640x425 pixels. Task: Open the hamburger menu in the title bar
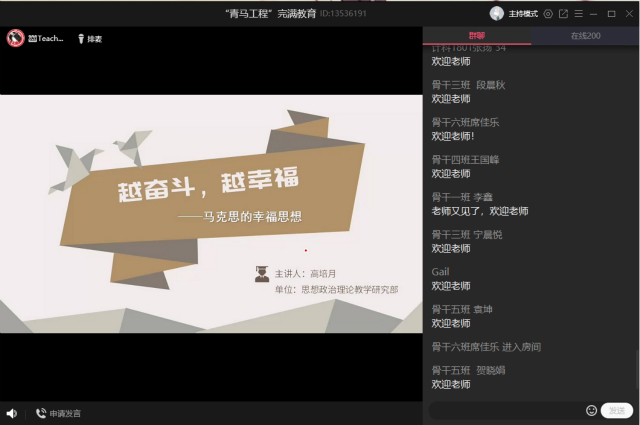[578, 14]
